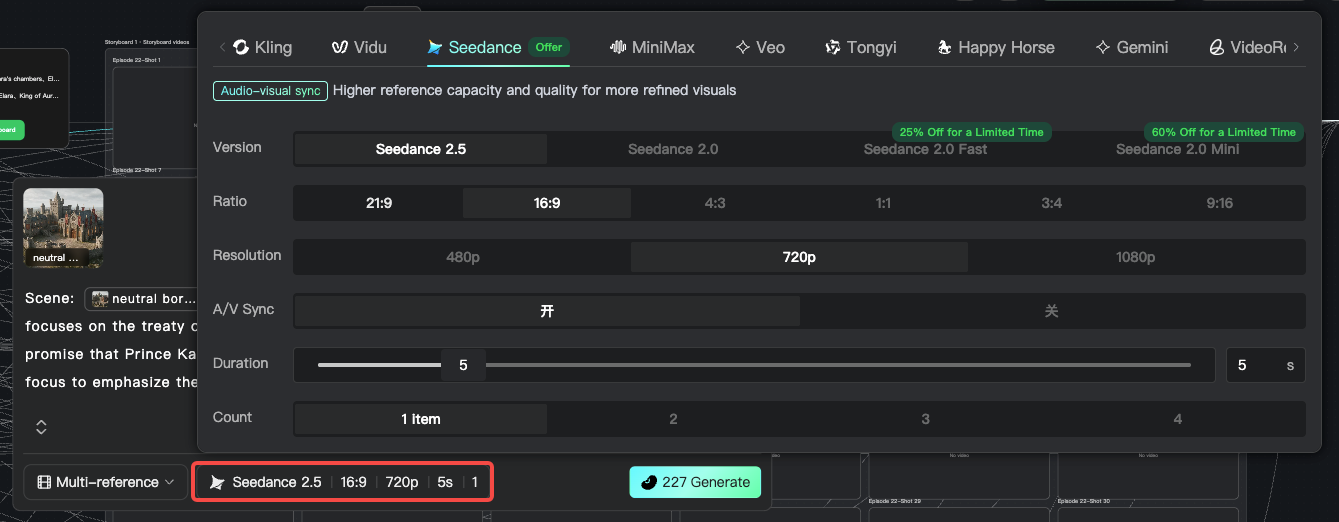The width and height of the screenshot is (1339, 522).
Task: Choose the Seedance 2.0 version
Action: click(x=673, y=149)
